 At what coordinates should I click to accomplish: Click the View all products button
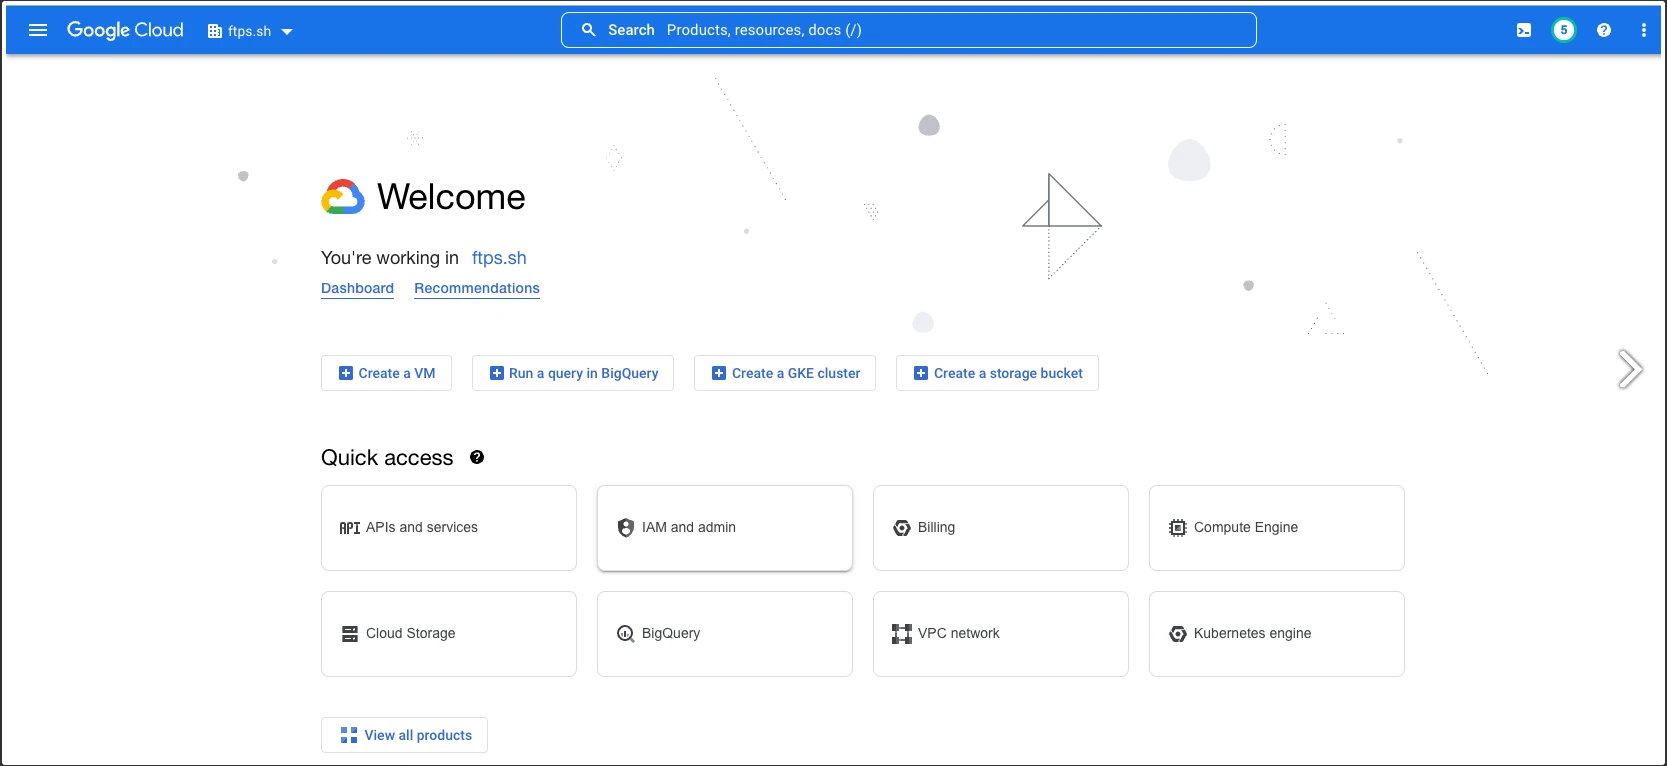404,735
